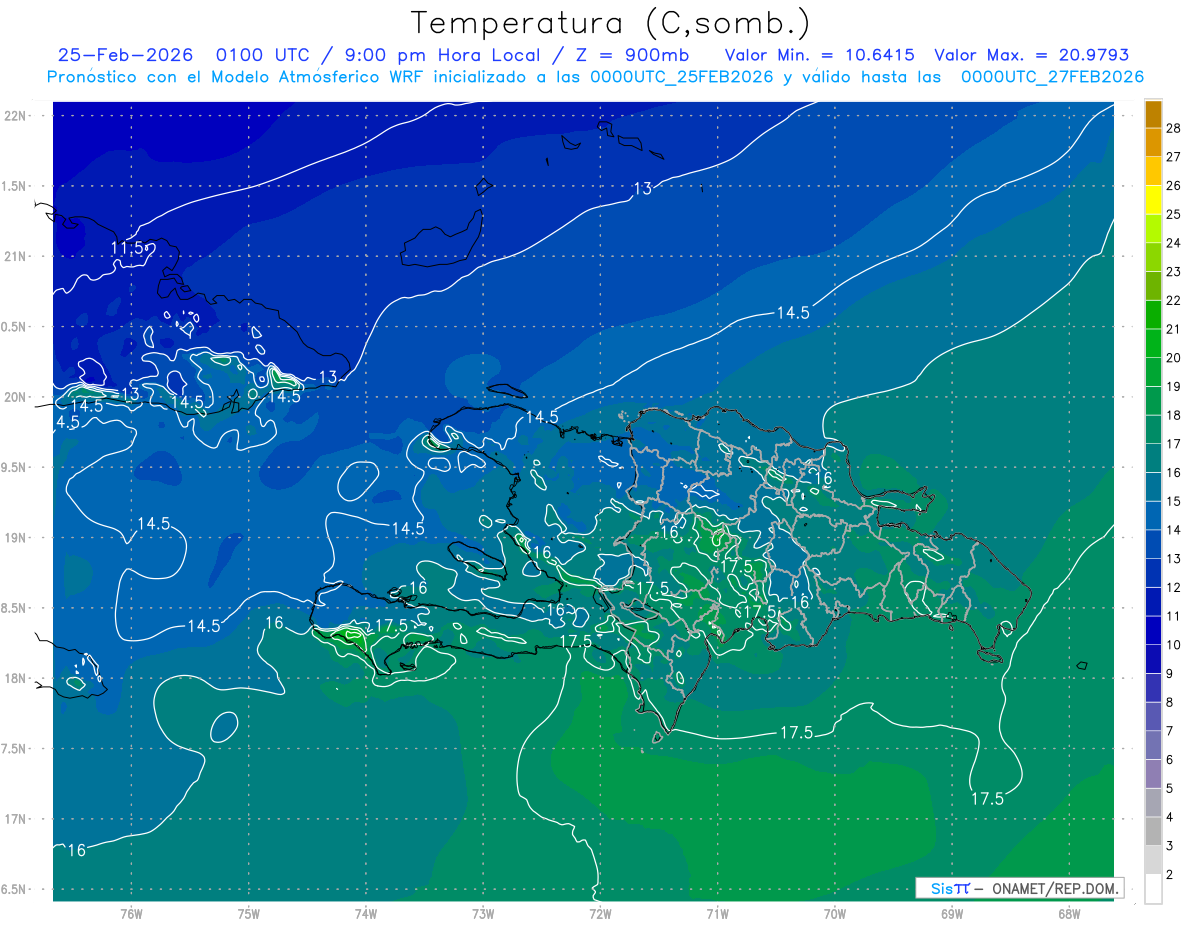1200x927 pixels.
Task: Click the orange swatch atop the color scale
Action: pyautogui.click(x=1153, y=115)
